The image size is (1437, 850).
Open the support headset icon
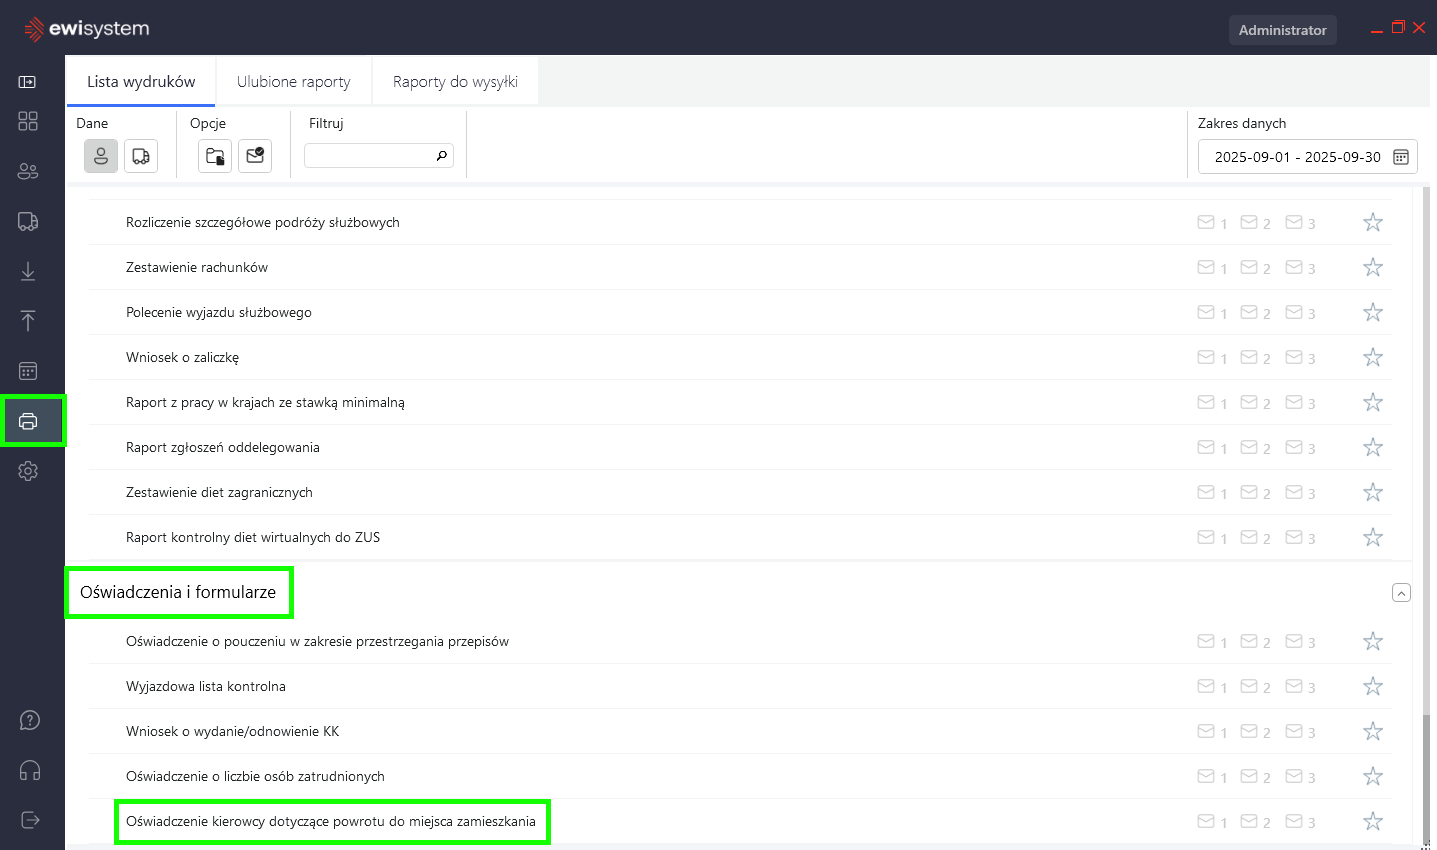(30, 770)
